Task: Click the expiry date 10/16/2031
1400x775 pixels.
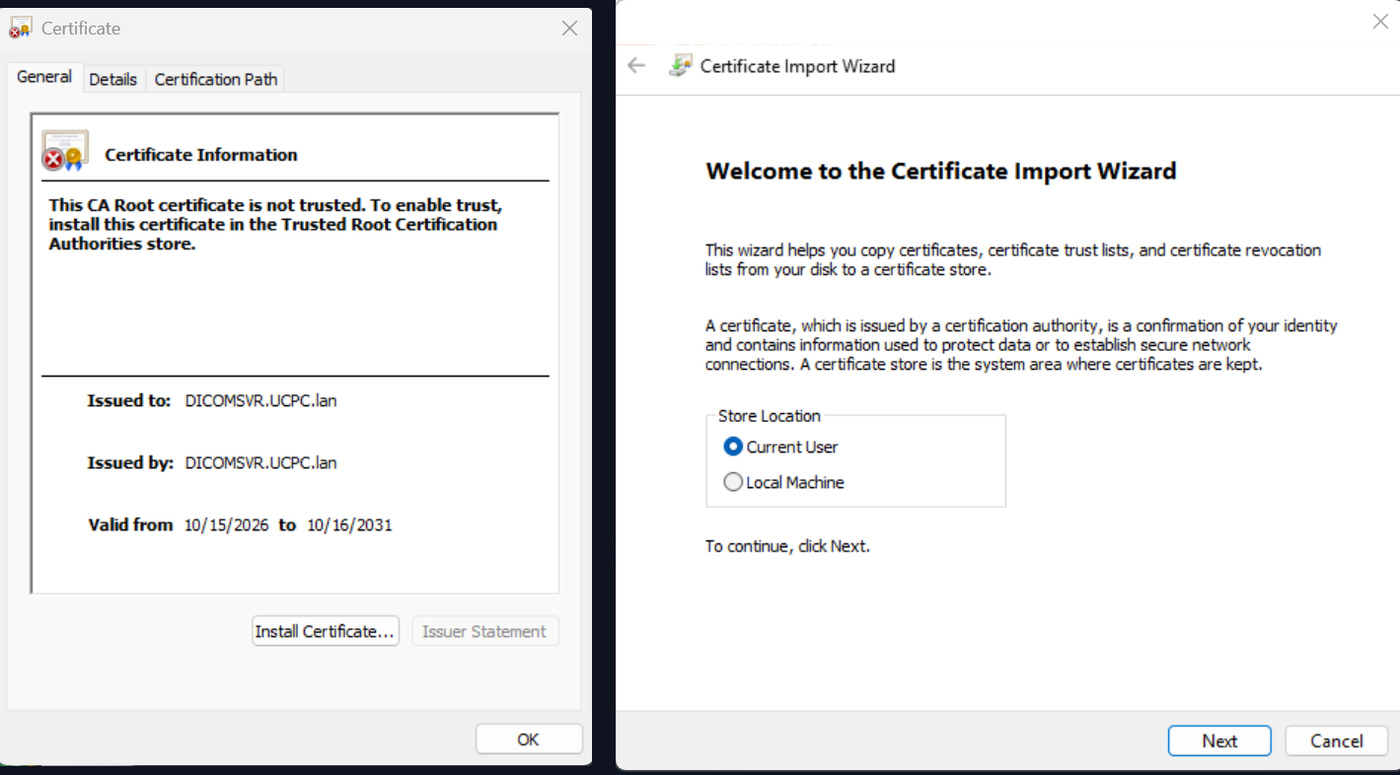Action: (x=350, y=524)
